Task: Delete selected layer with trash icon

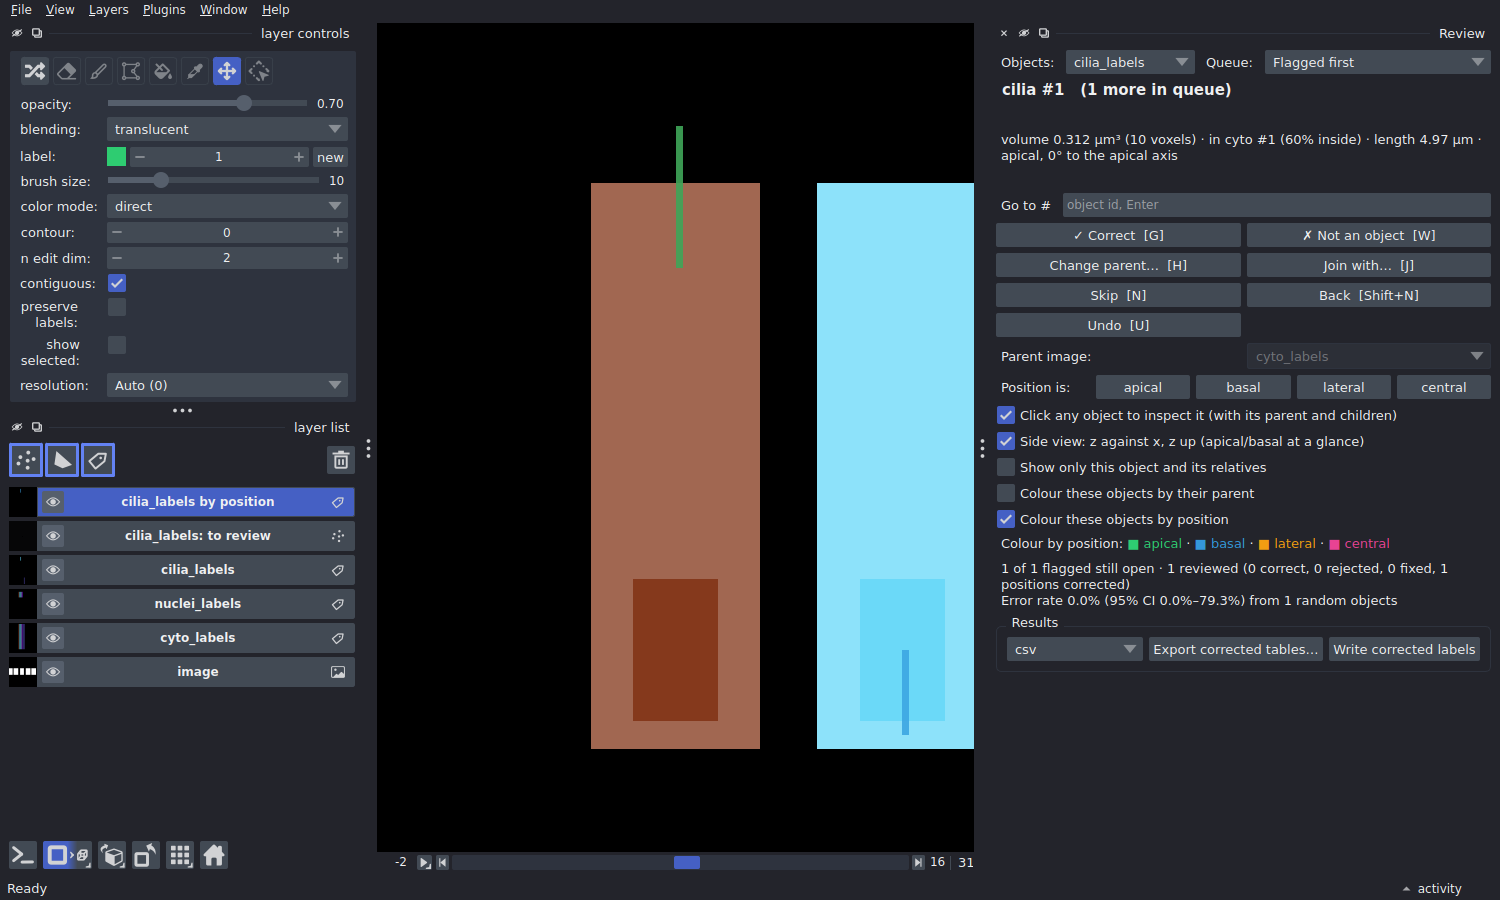Action: point(341,460)
